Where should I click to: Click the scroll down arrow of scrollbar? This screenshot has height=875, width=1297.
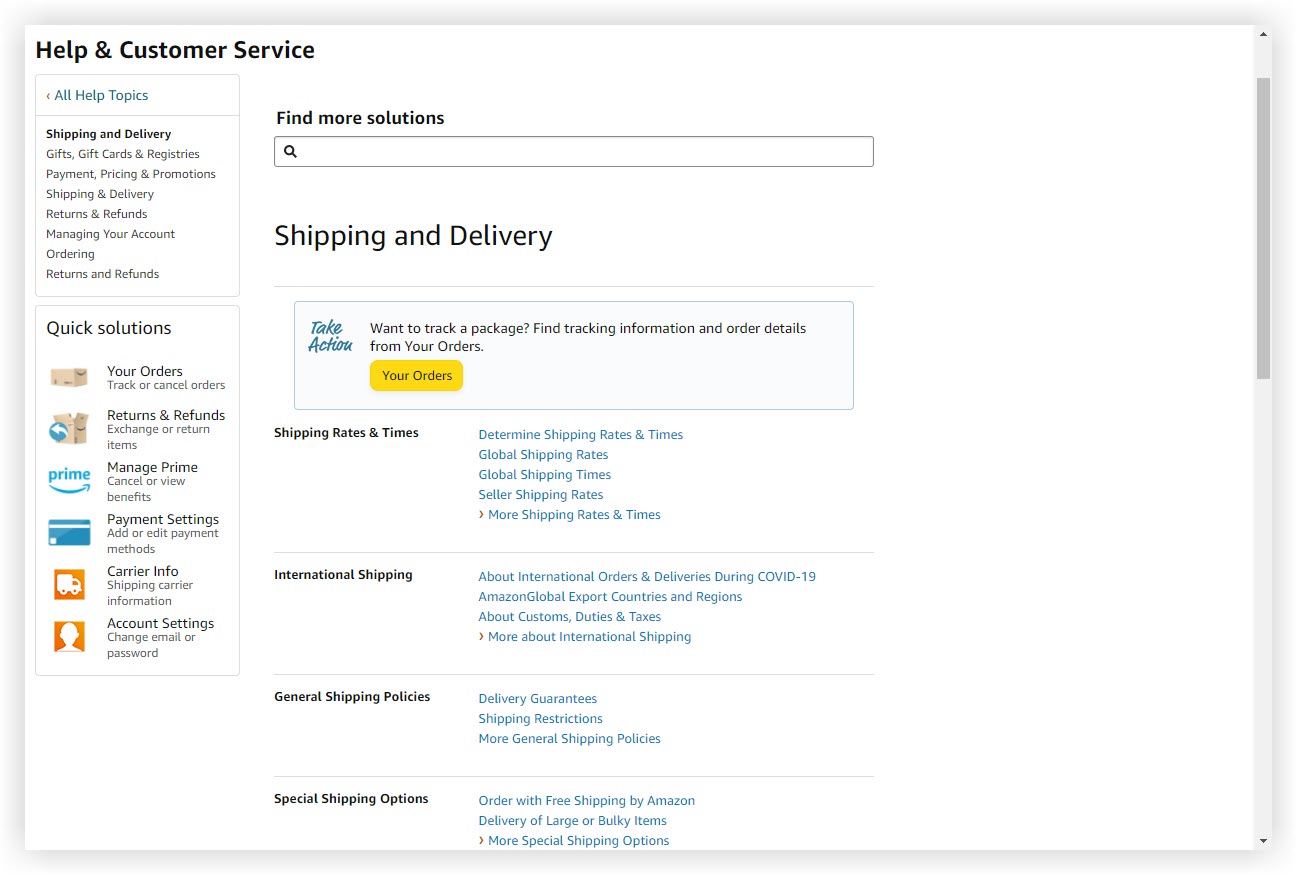[1263, 841]
